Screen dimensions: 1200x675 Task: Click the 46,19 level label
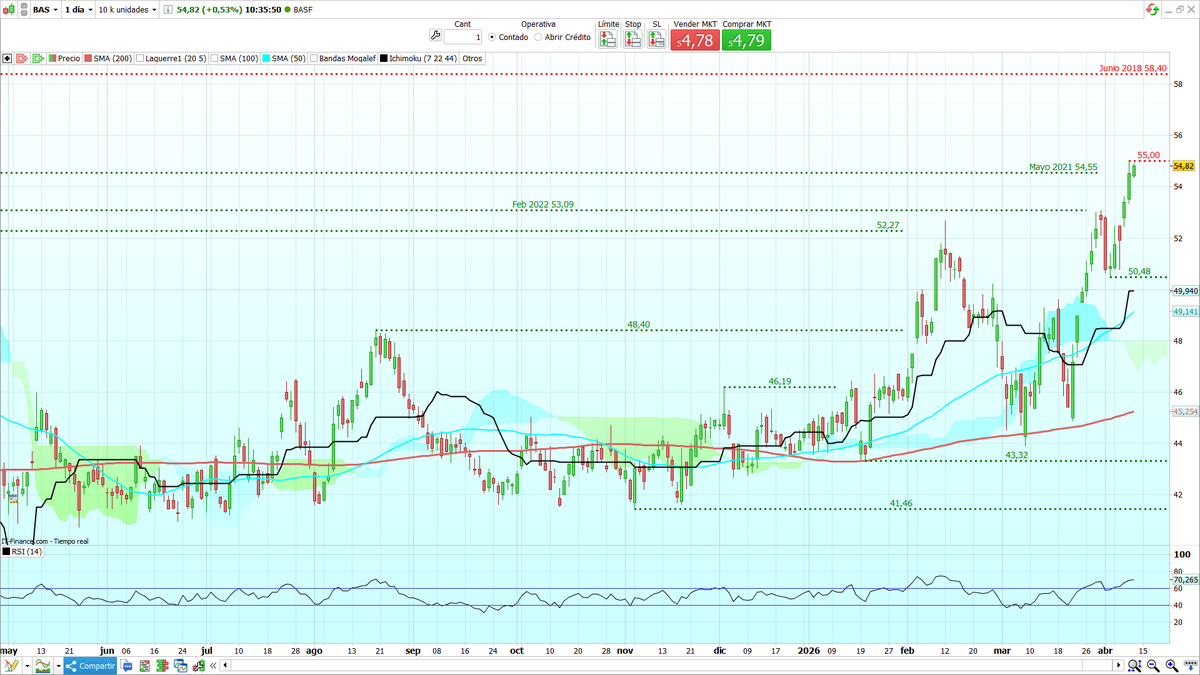[780, 382]
